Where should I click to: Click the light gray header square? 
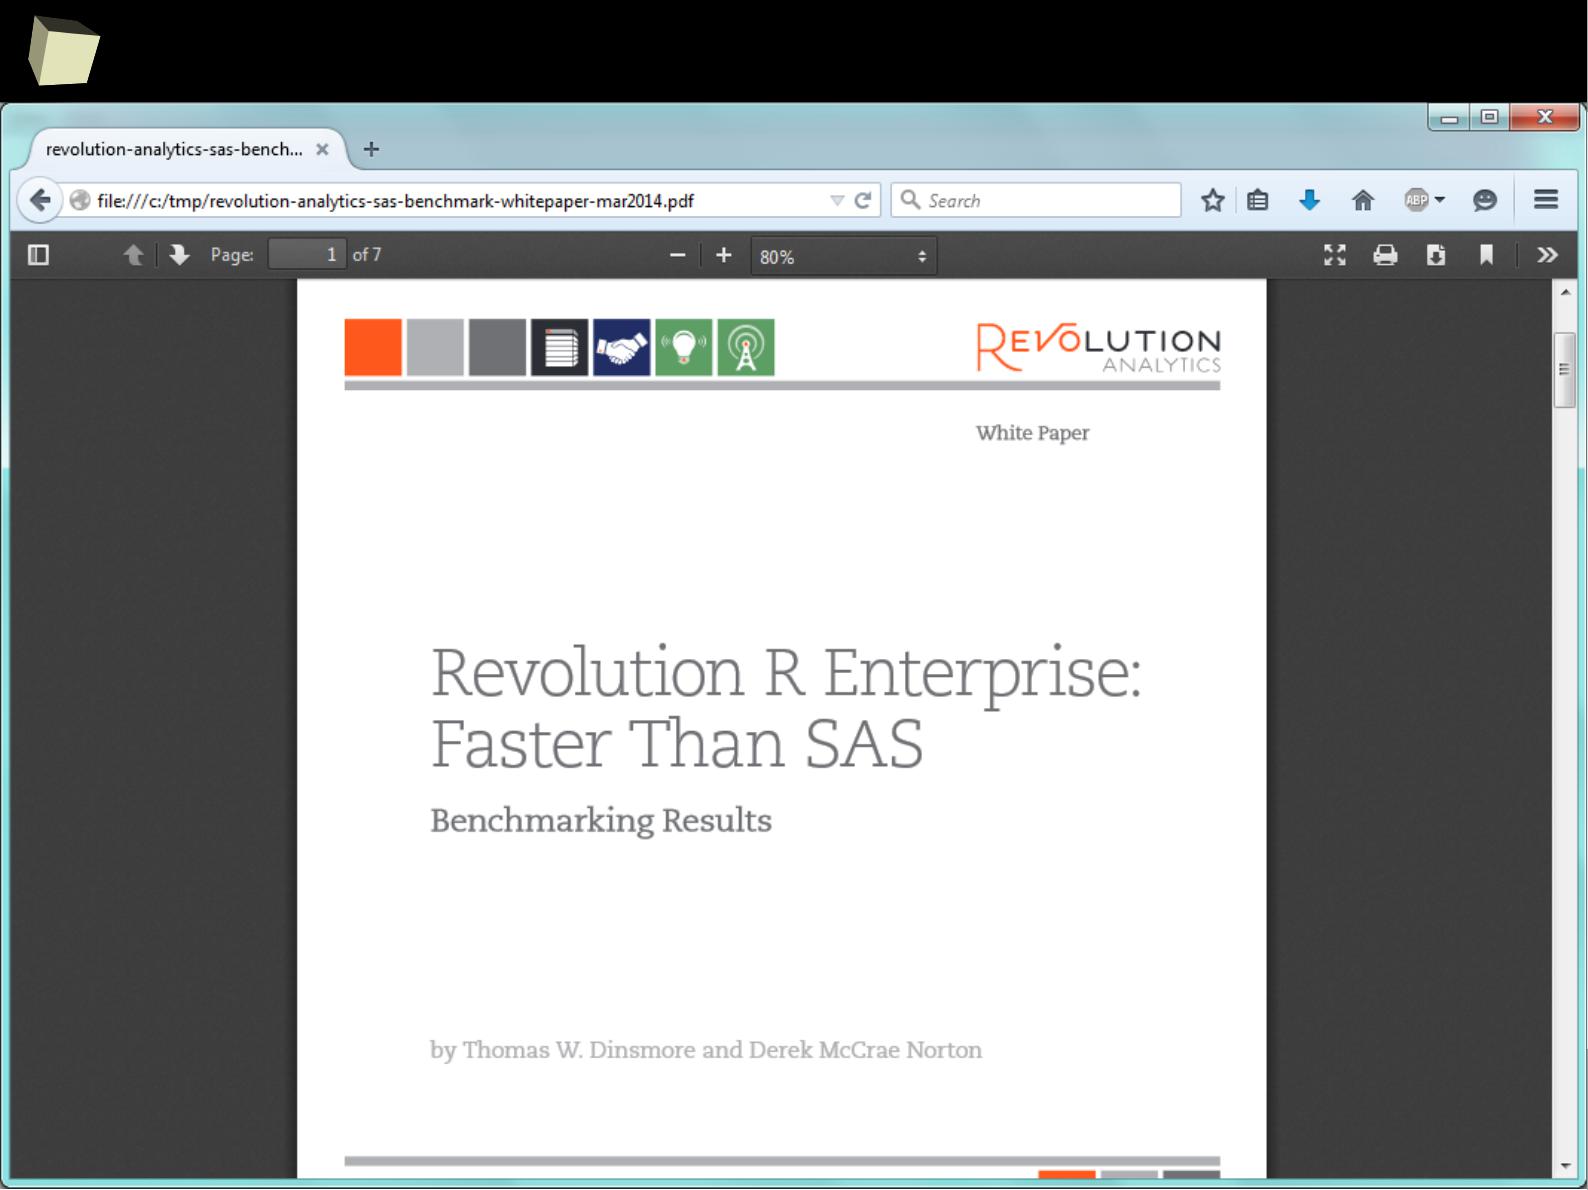pos(435,347)
